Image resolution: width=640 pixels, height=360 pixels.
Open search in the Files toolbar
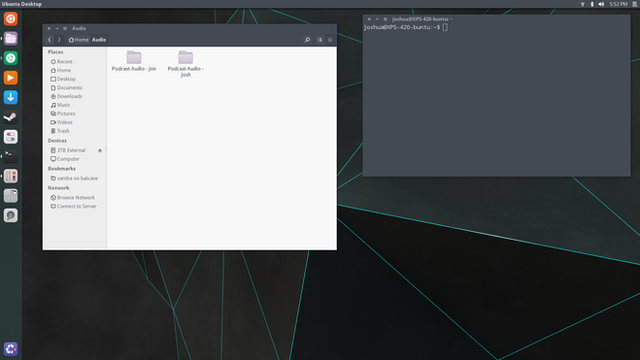[x=307, y=40]
